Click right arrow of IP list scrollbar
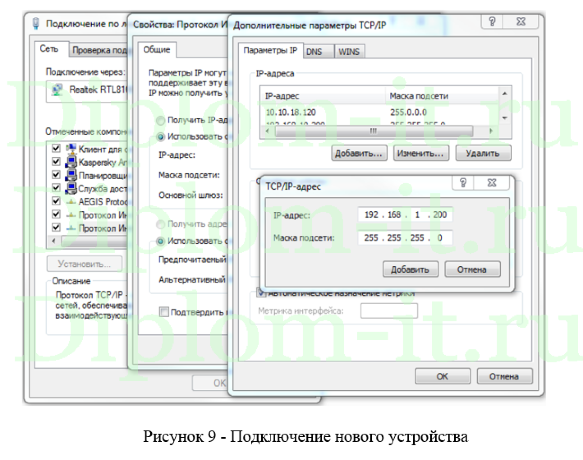 pos(492,131)
